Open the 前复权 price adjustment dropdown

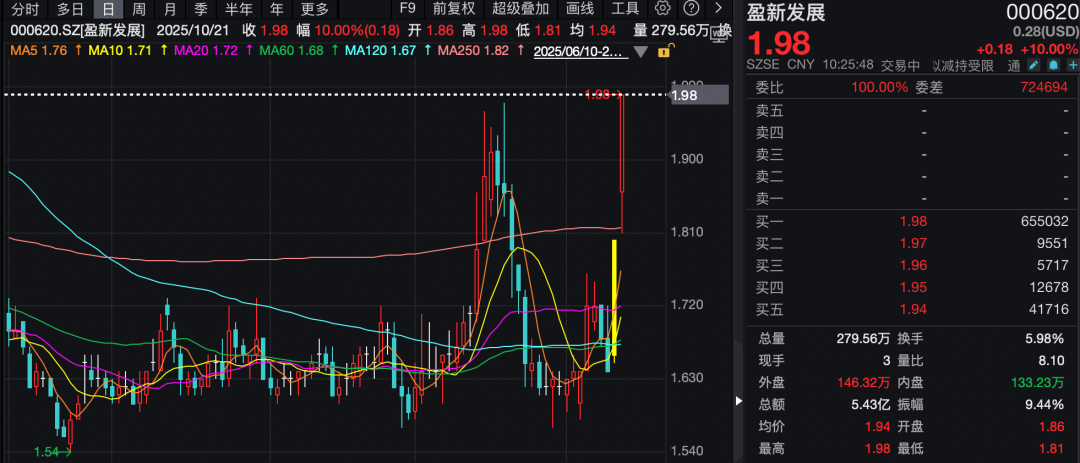(453, 9)
